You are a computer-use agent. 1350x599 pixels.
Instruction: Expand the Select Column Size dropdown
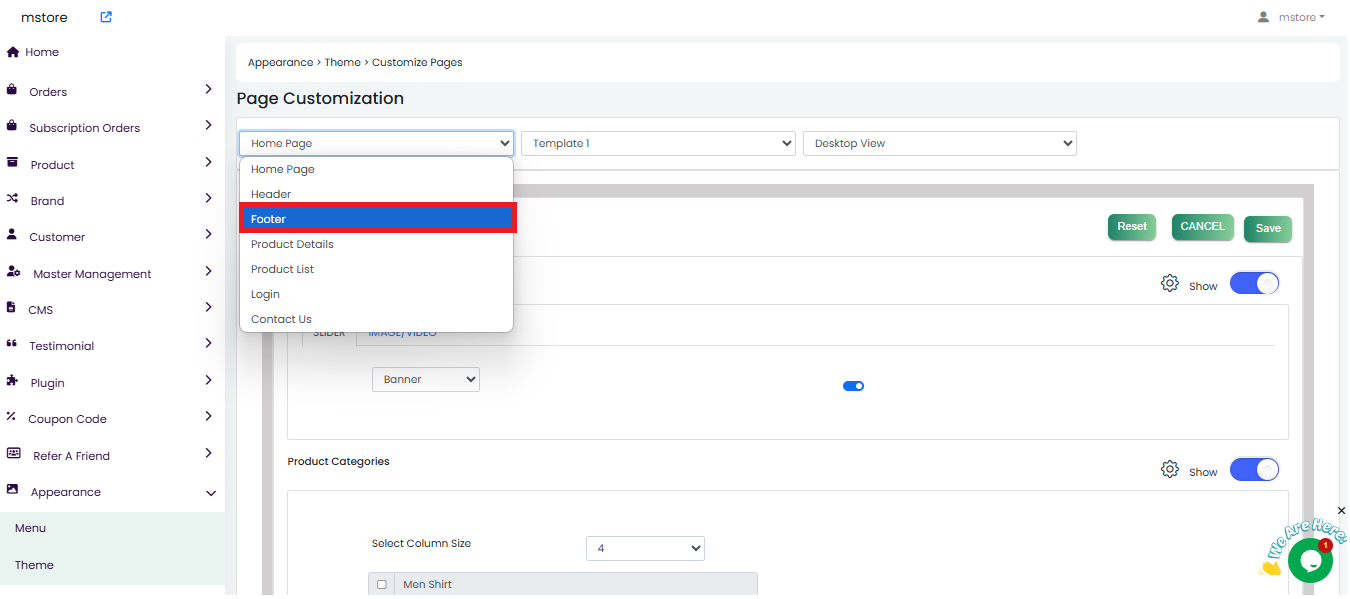pyautogui.click(x=645, y=548)
